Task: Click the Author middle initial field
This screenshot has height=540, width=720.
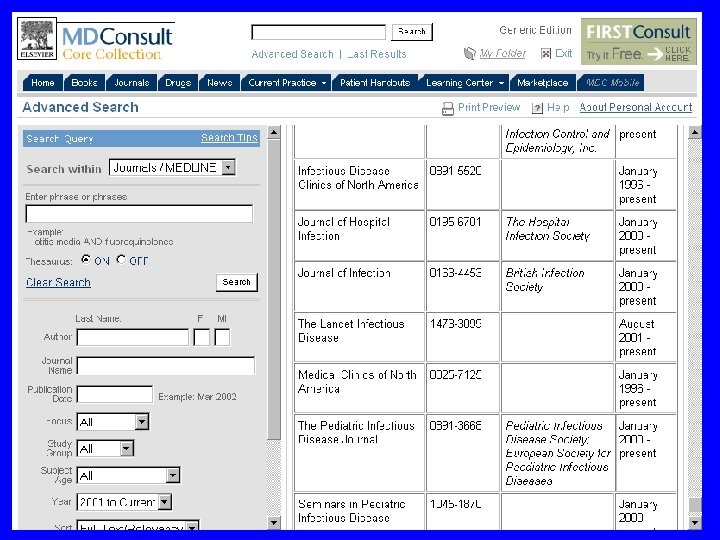Action: coord(222,338)
